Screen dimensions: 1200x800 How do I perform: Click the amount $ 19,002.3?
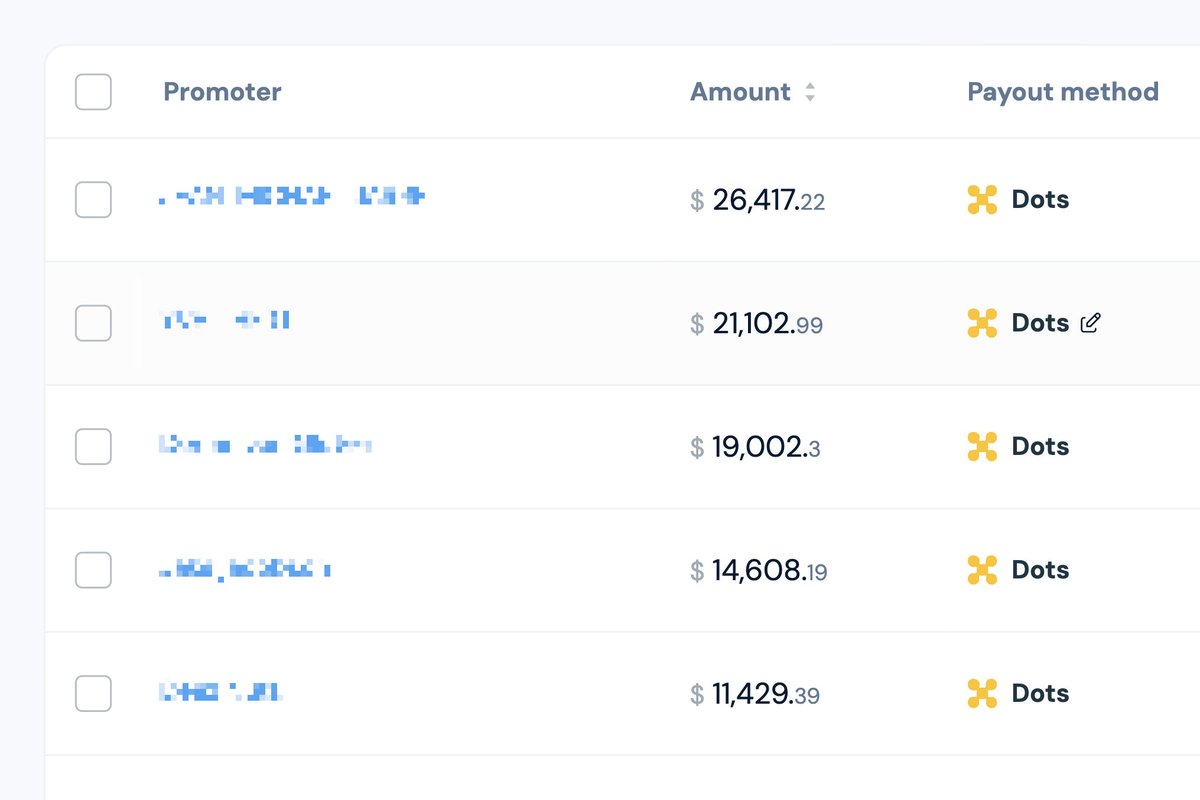point(755,447)
